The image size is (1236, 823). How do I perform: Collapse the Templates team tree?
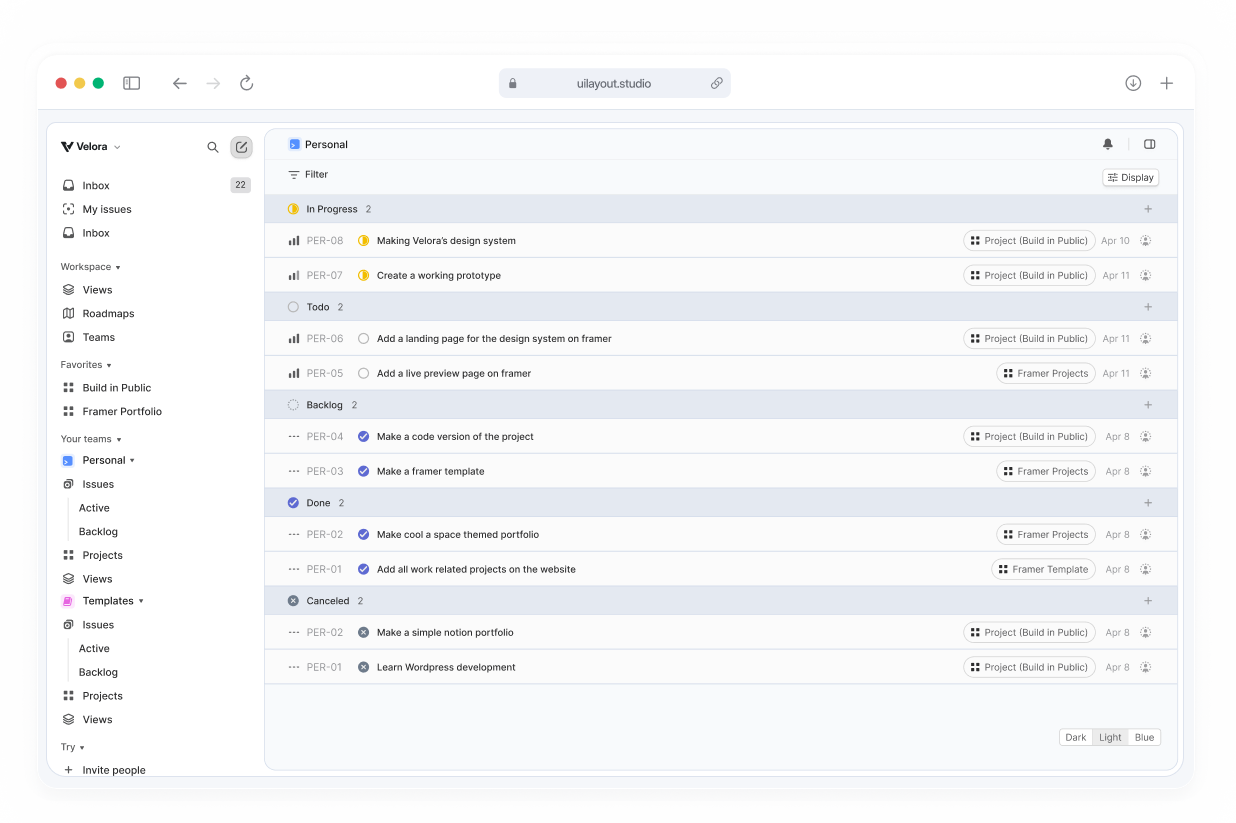(141, 601)
